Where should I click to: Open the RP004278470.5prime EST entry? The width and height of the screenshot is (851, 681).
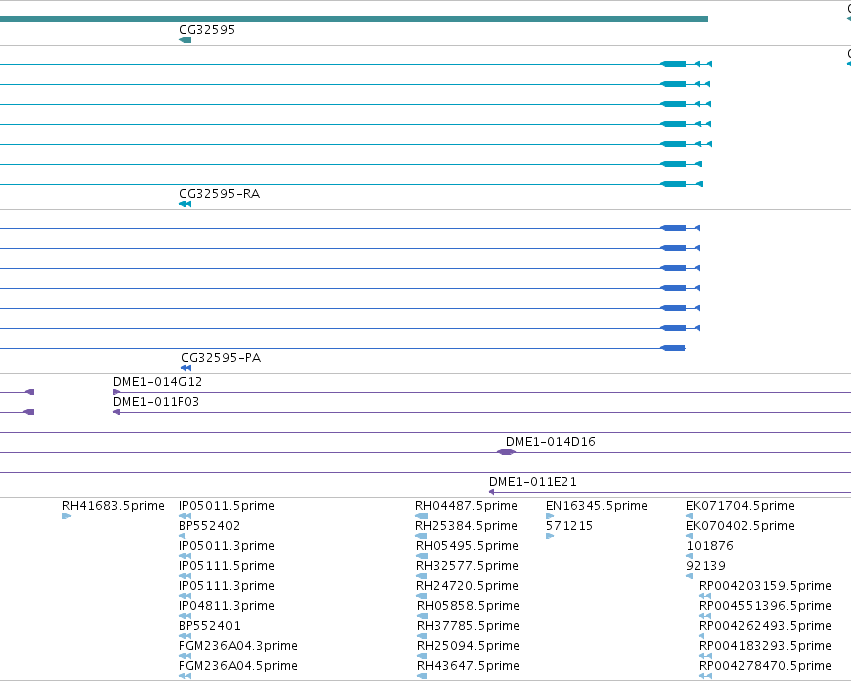point(765,666)
